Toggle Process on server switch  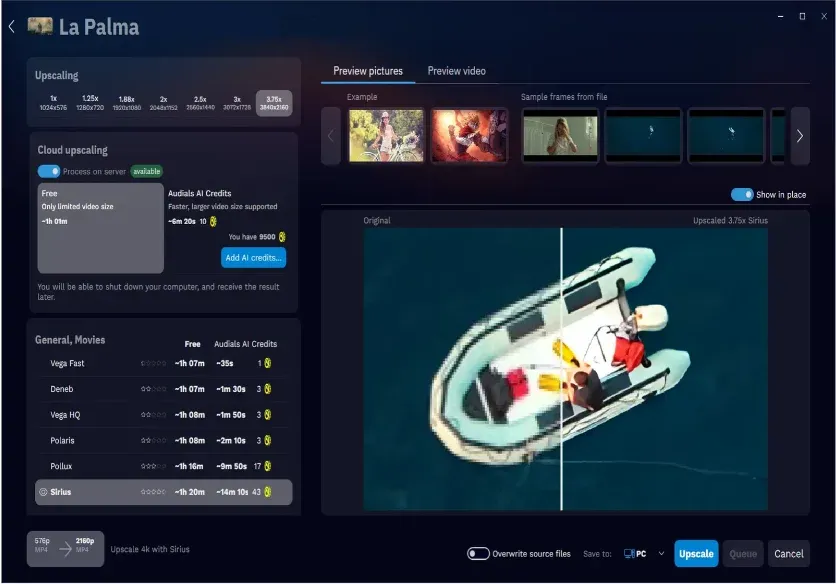coord(49,171)
